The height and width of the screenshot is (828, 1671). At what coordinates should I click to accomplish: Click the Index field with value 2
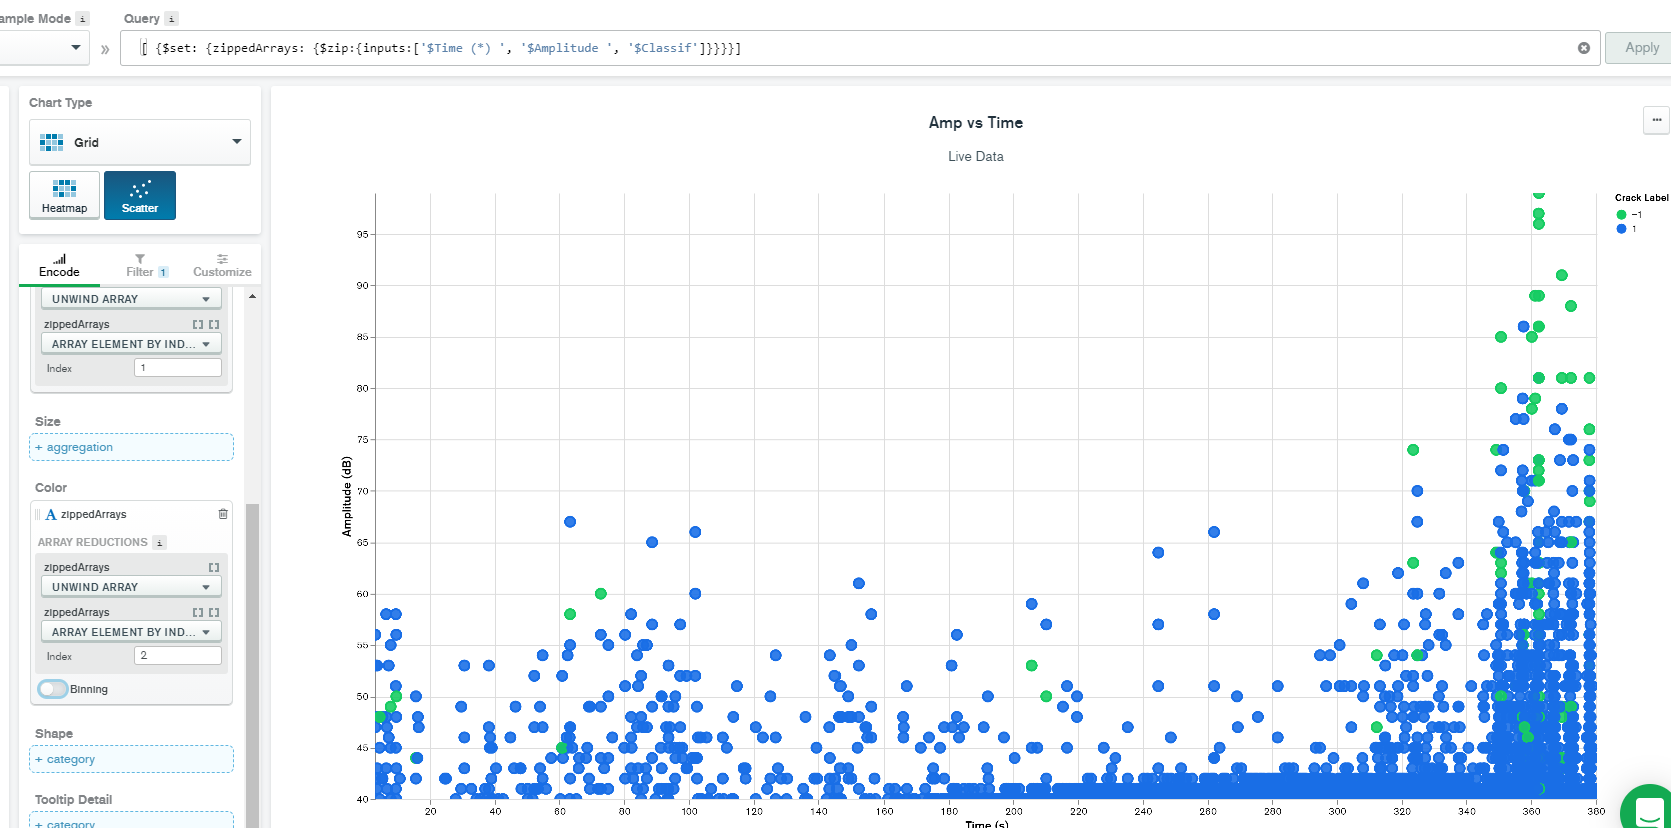177,656
